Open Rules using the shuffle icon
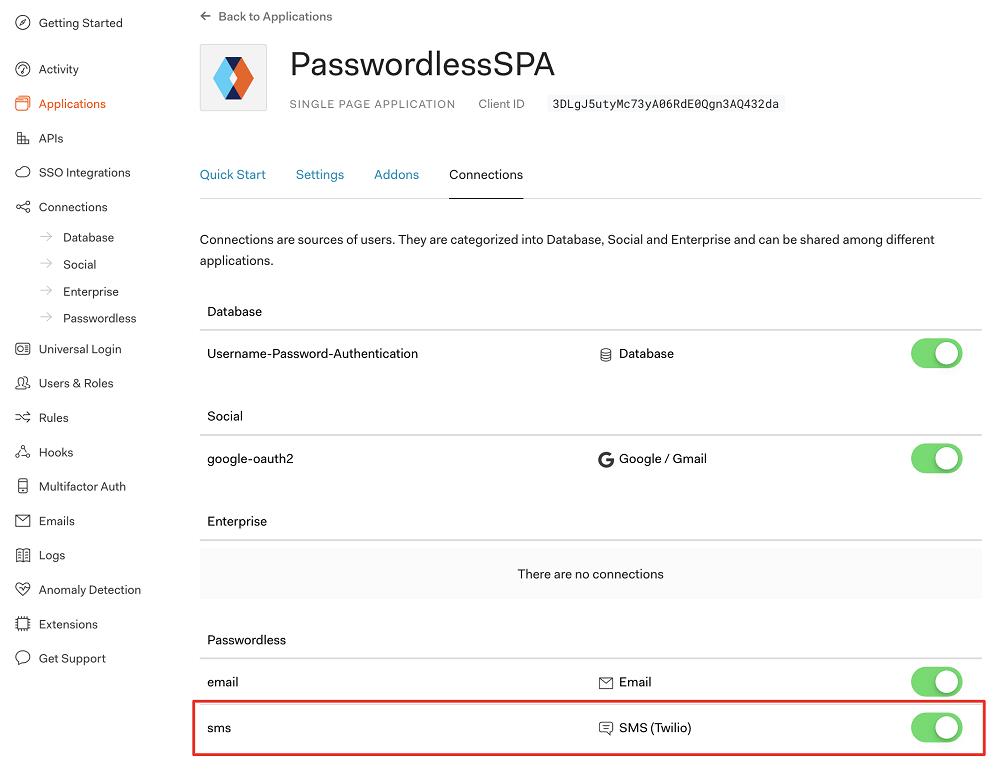Image resolution: width=1000 pixels, height=770 pixels. [22, 417]
